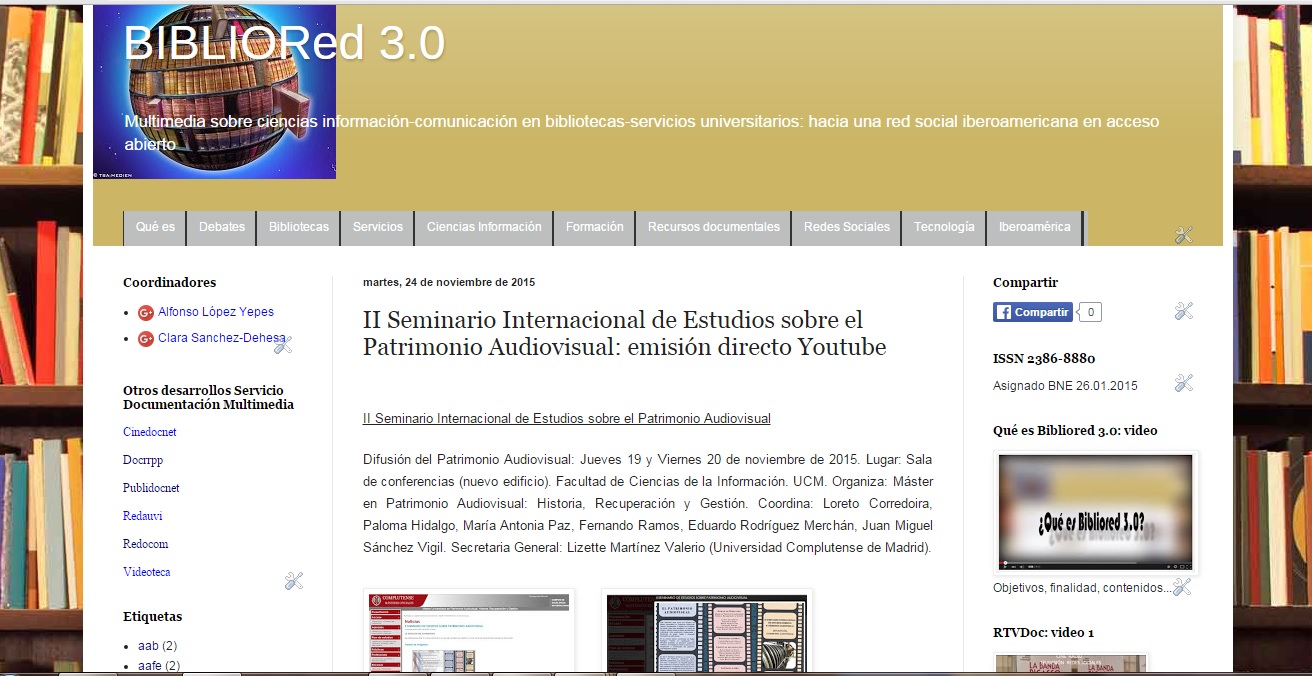The height and width of the screenshot is (676, 1312).
Task: Click the Coordinadores heading
Action: pyautogui.click(x=169, y=282)
